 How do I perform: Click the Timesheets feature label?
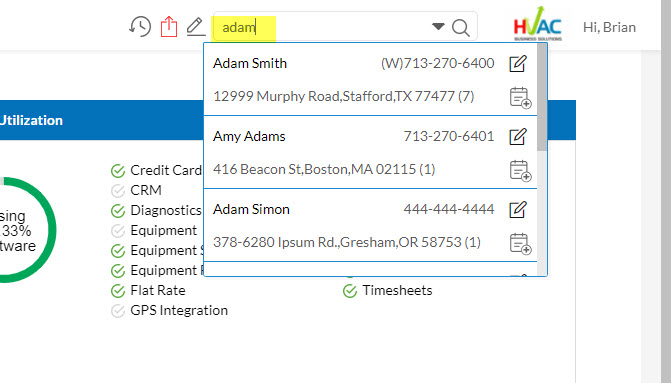(x=398, y=291)
